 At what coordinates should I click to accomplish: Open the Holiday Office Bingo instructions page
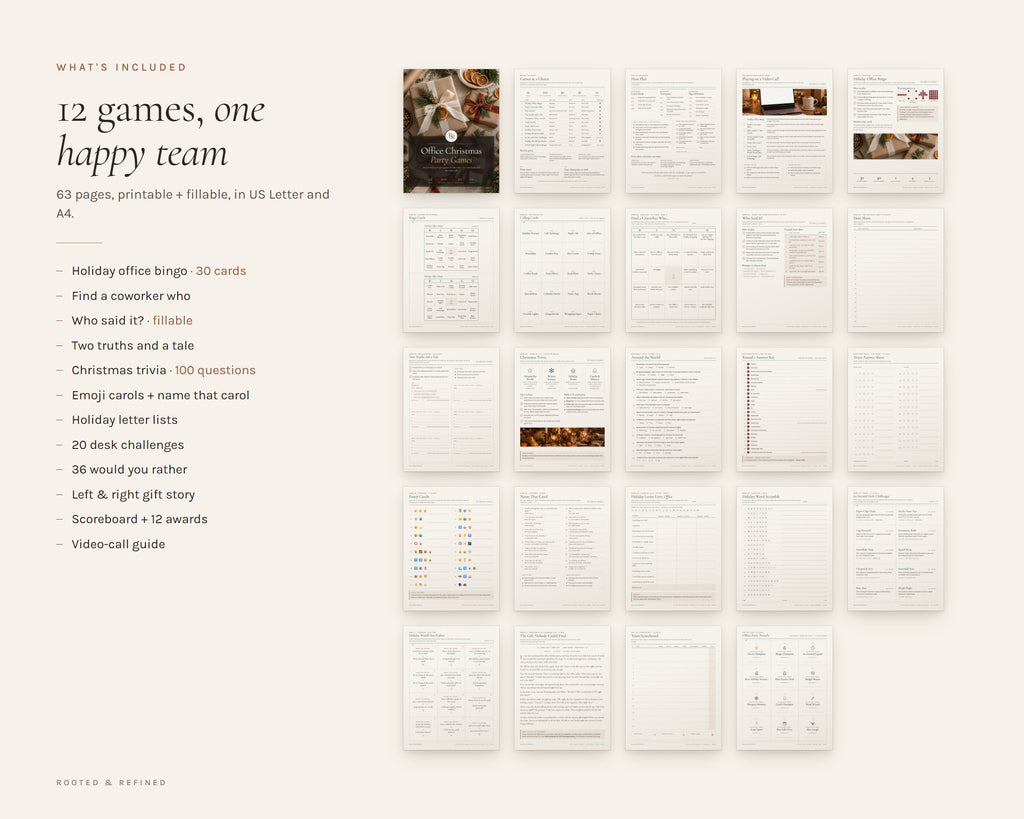tap(895, 131)
